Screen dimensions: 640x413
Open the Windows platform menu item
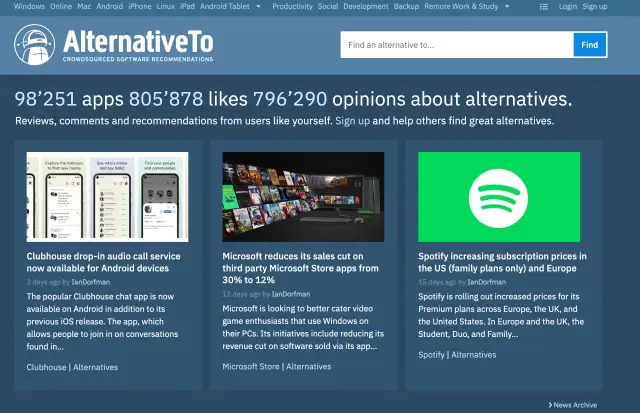click(x=29, y=7)
